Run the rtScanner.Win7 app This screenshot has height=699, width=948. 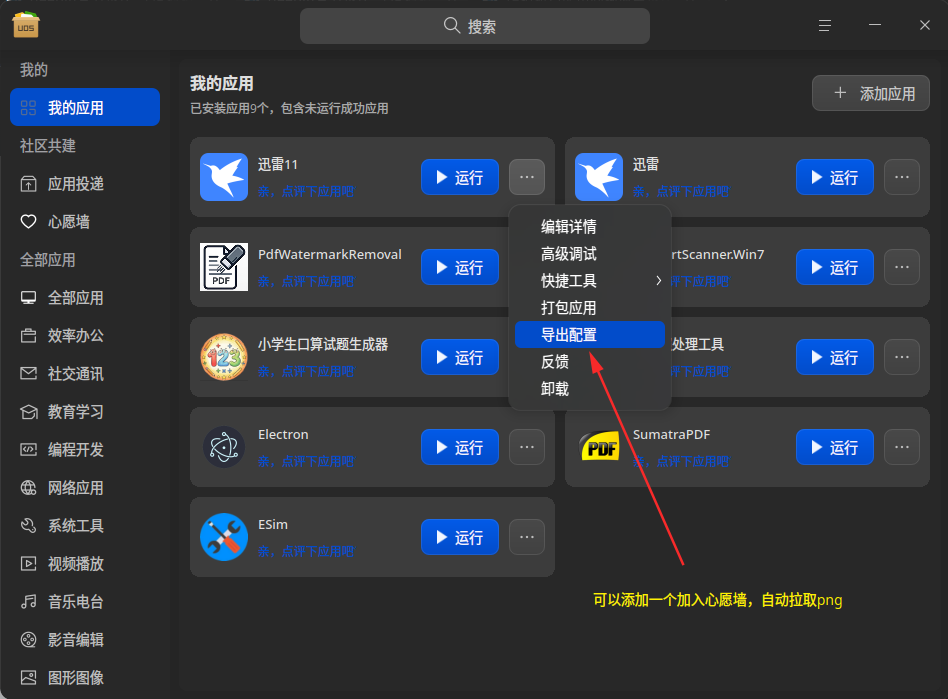[835, 267]
